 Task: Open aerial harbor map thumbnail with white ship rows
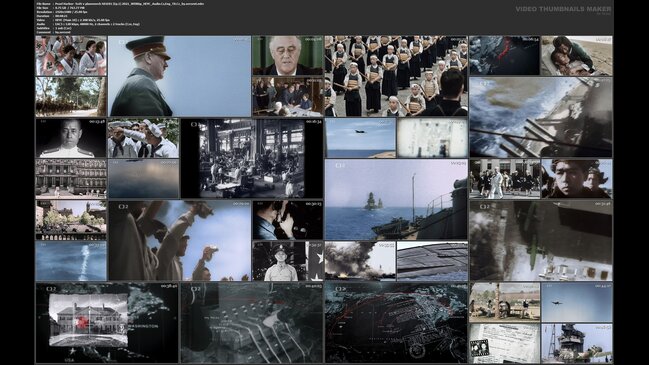pos(252,323)
